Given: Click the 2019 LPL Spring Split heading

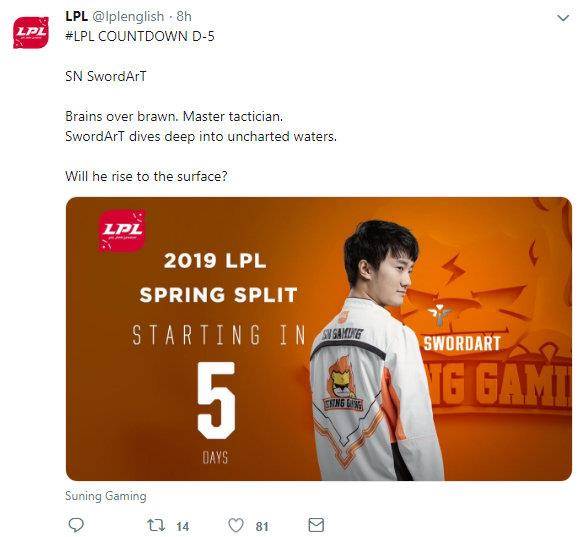Looking at the screenshot, I should pos(218,278).
